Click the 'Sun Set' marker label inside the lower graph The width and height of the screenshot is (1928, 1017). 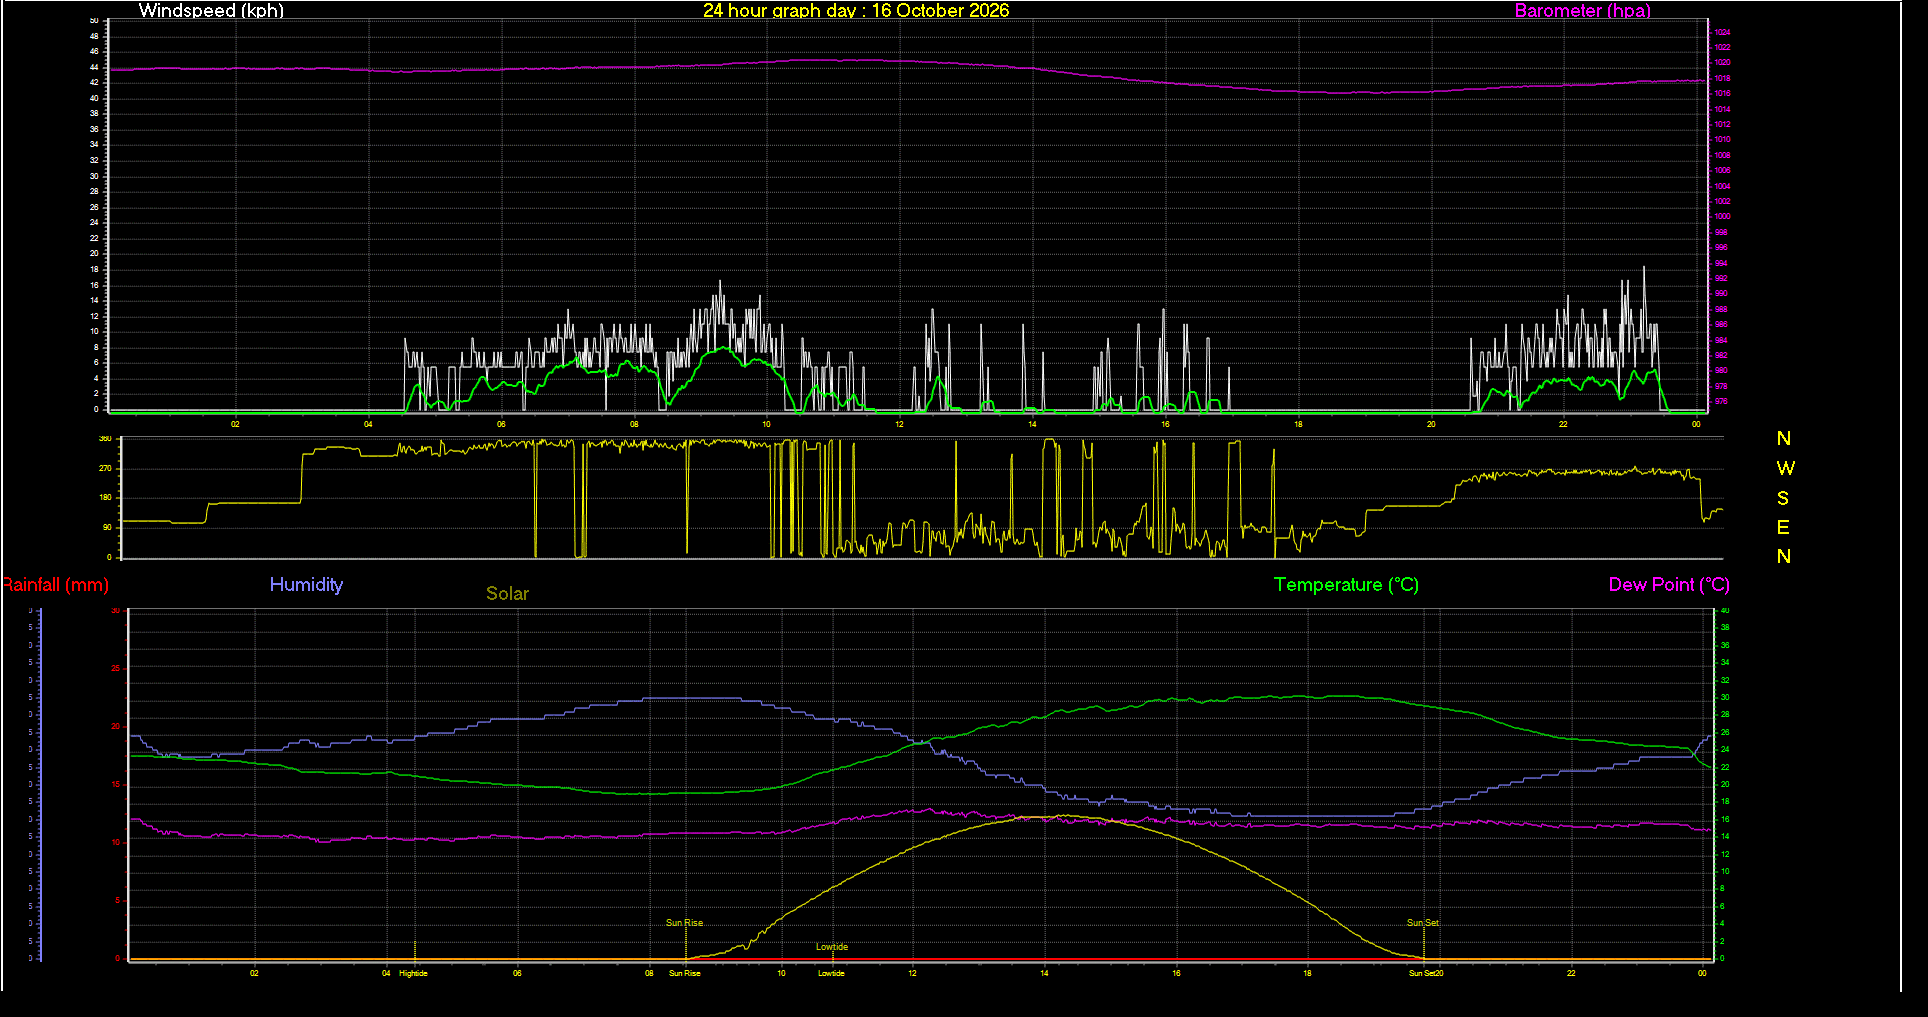click(1423, 923)
